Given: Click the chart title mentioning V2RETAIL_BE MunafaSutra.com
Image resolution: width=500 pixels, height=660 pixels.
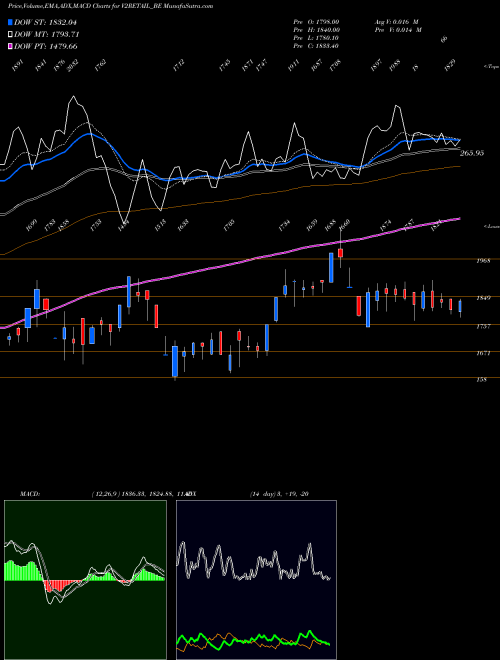Looking at the screenshot, I should click(x=110, y=6).
